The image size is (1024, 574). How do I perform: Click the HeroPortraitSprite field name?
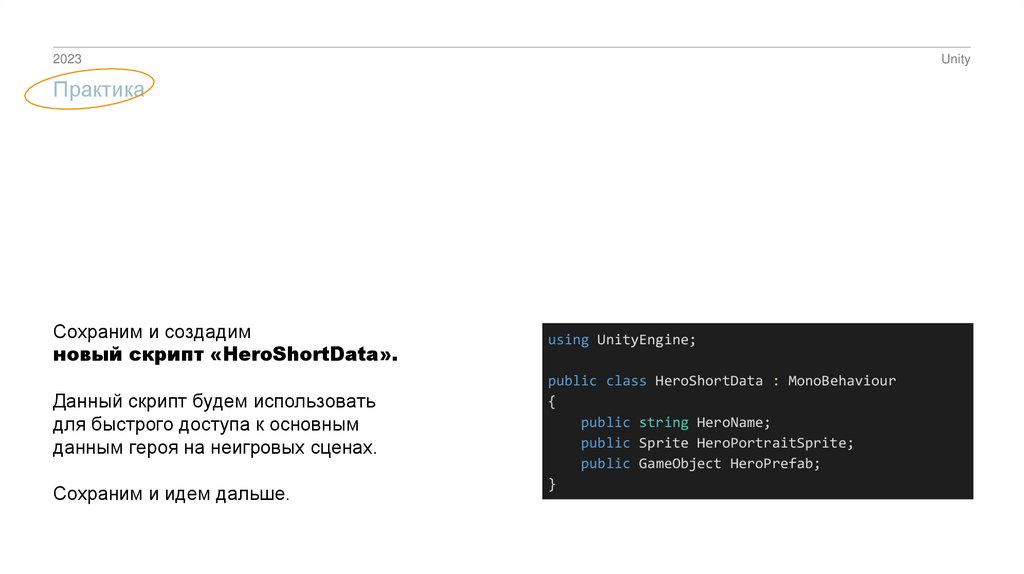pos(771,443)
